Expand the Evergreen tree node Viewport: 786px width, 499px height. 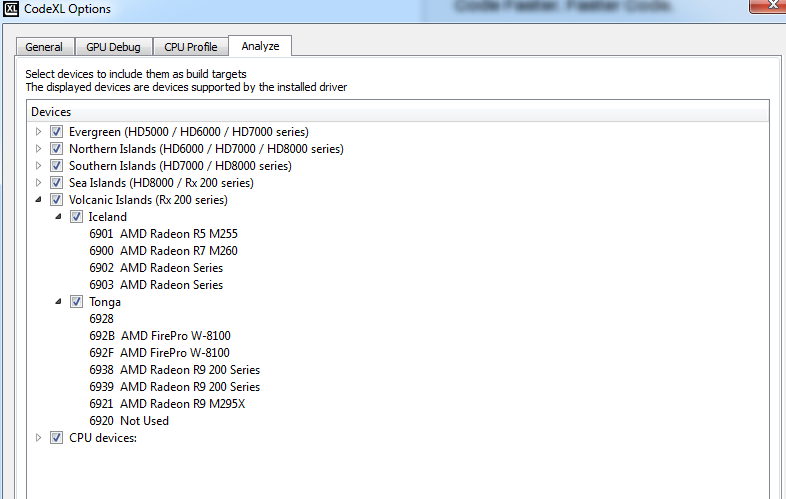[38, 132]
